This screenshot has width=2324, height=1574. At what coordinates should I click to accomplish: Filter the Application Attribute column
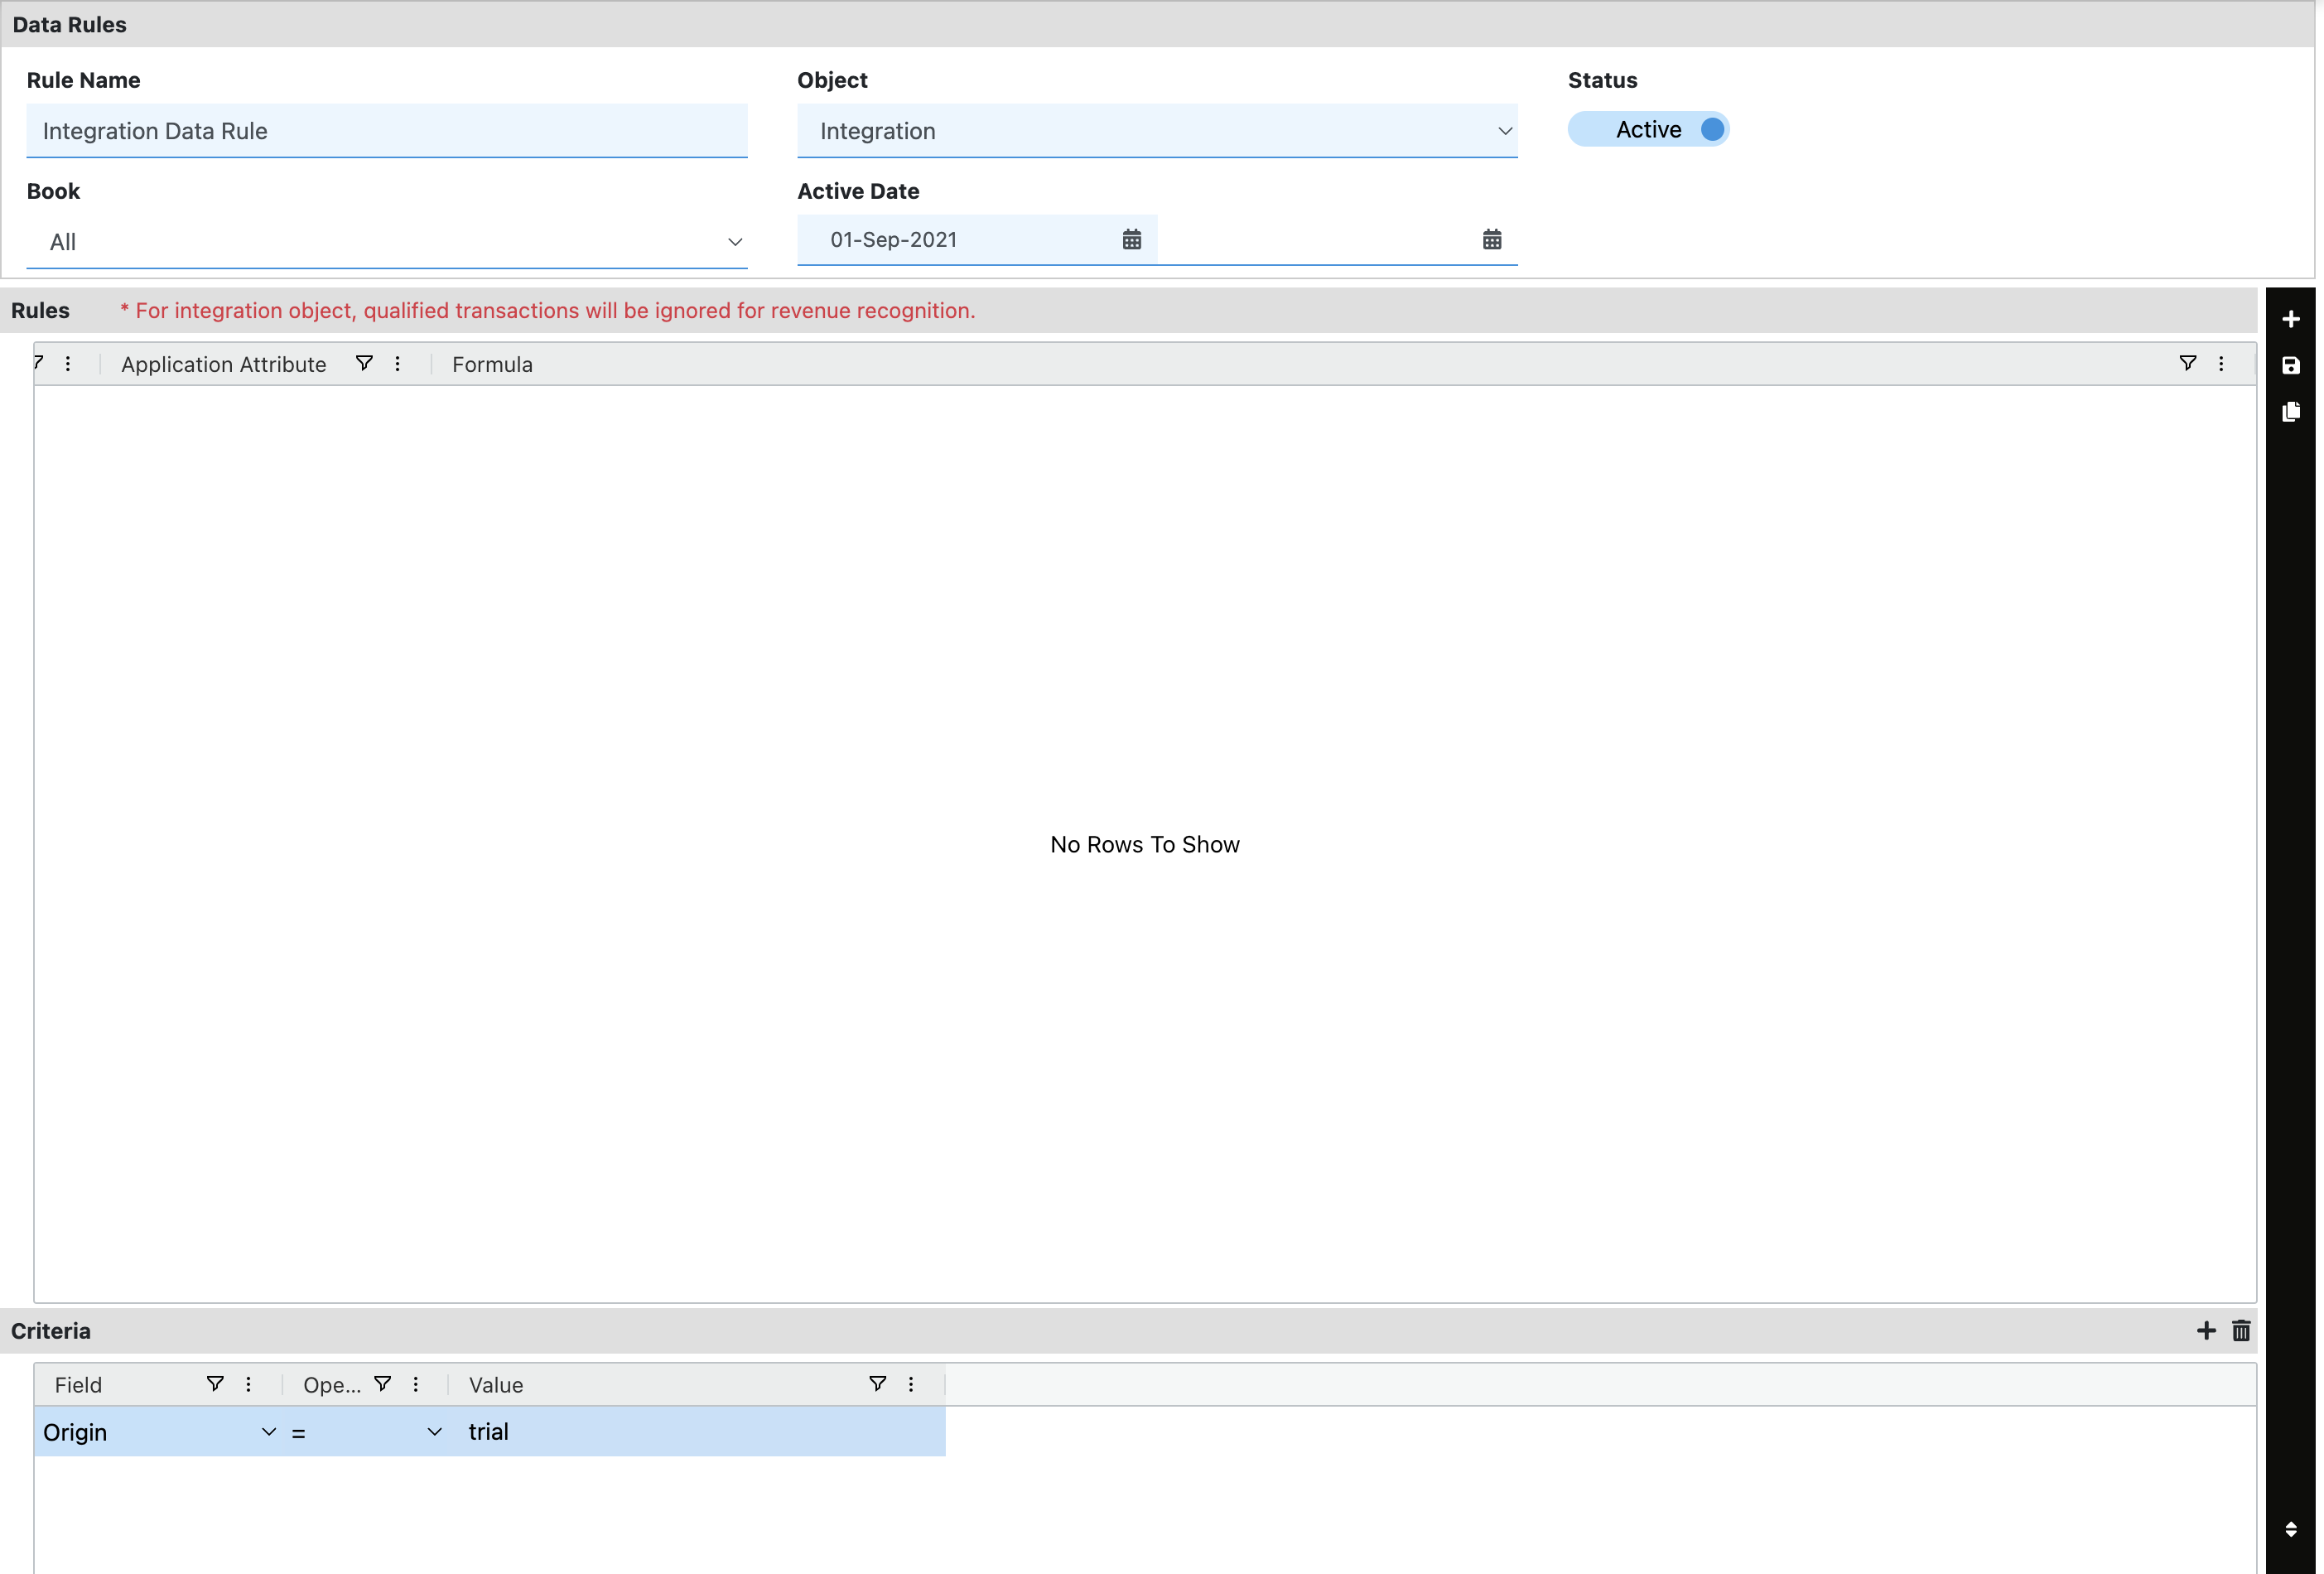point(364,364)
